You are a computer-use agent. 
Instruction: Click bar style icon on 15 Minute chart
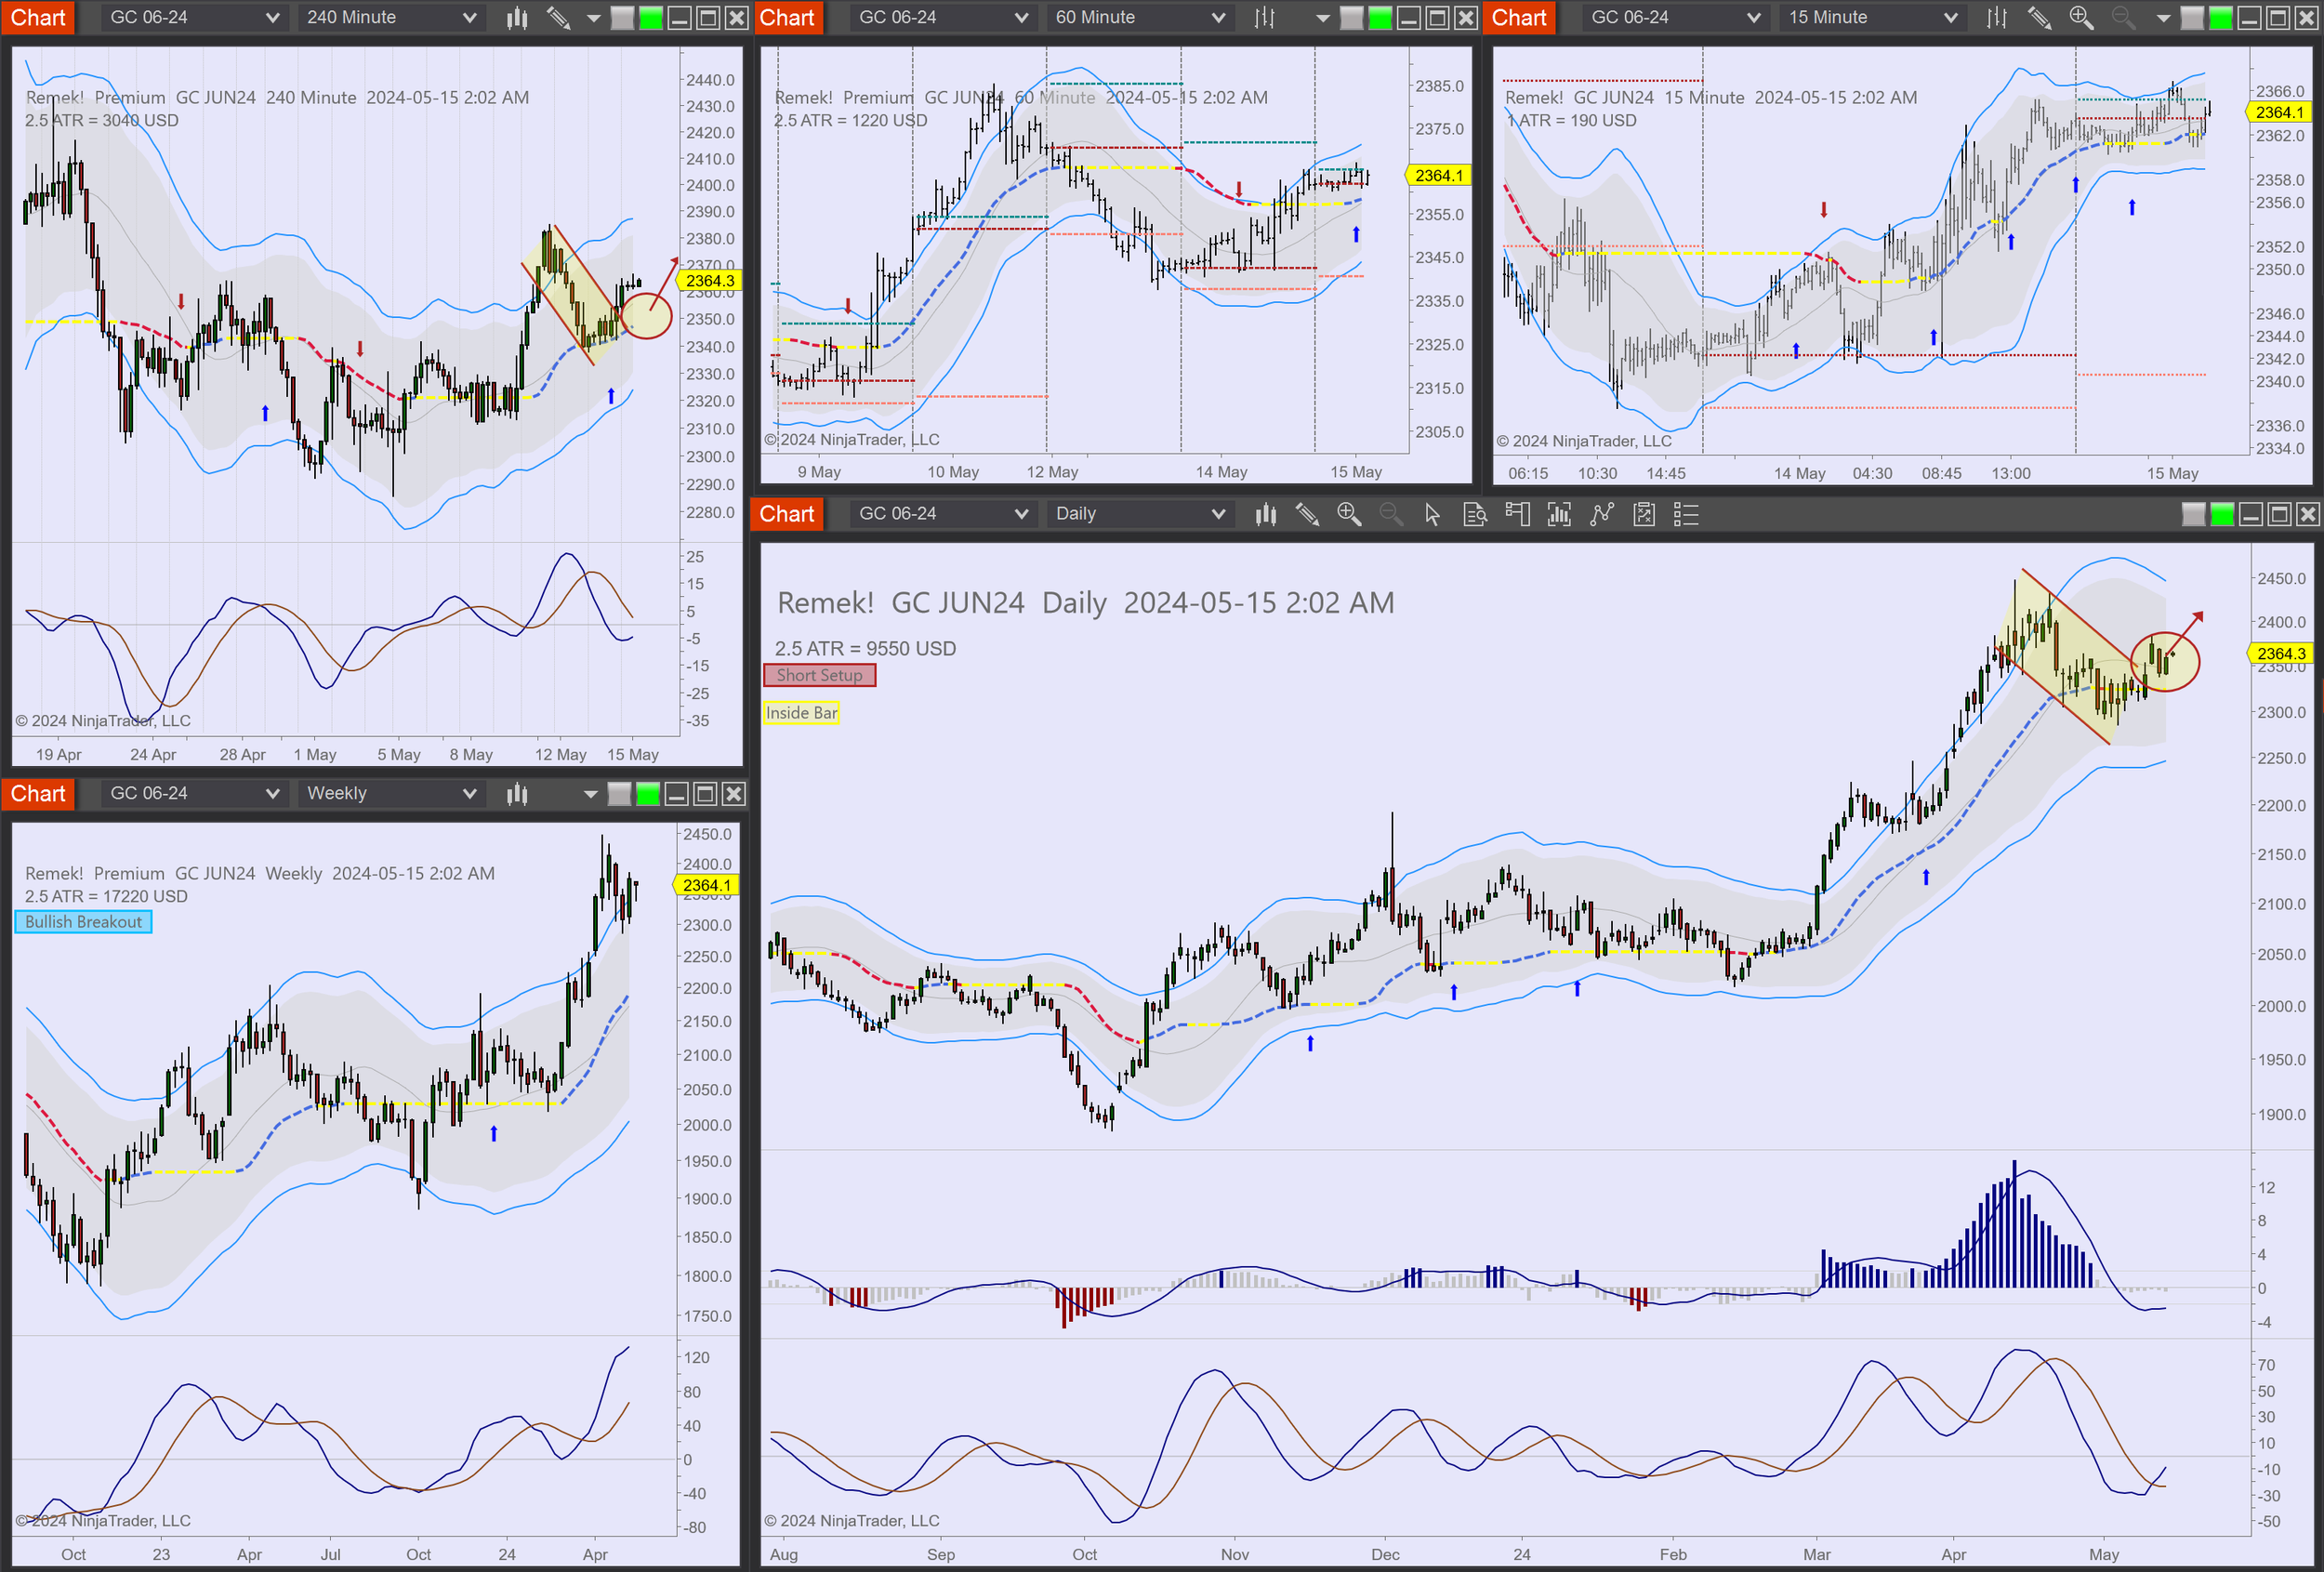tap(1996, 17)
